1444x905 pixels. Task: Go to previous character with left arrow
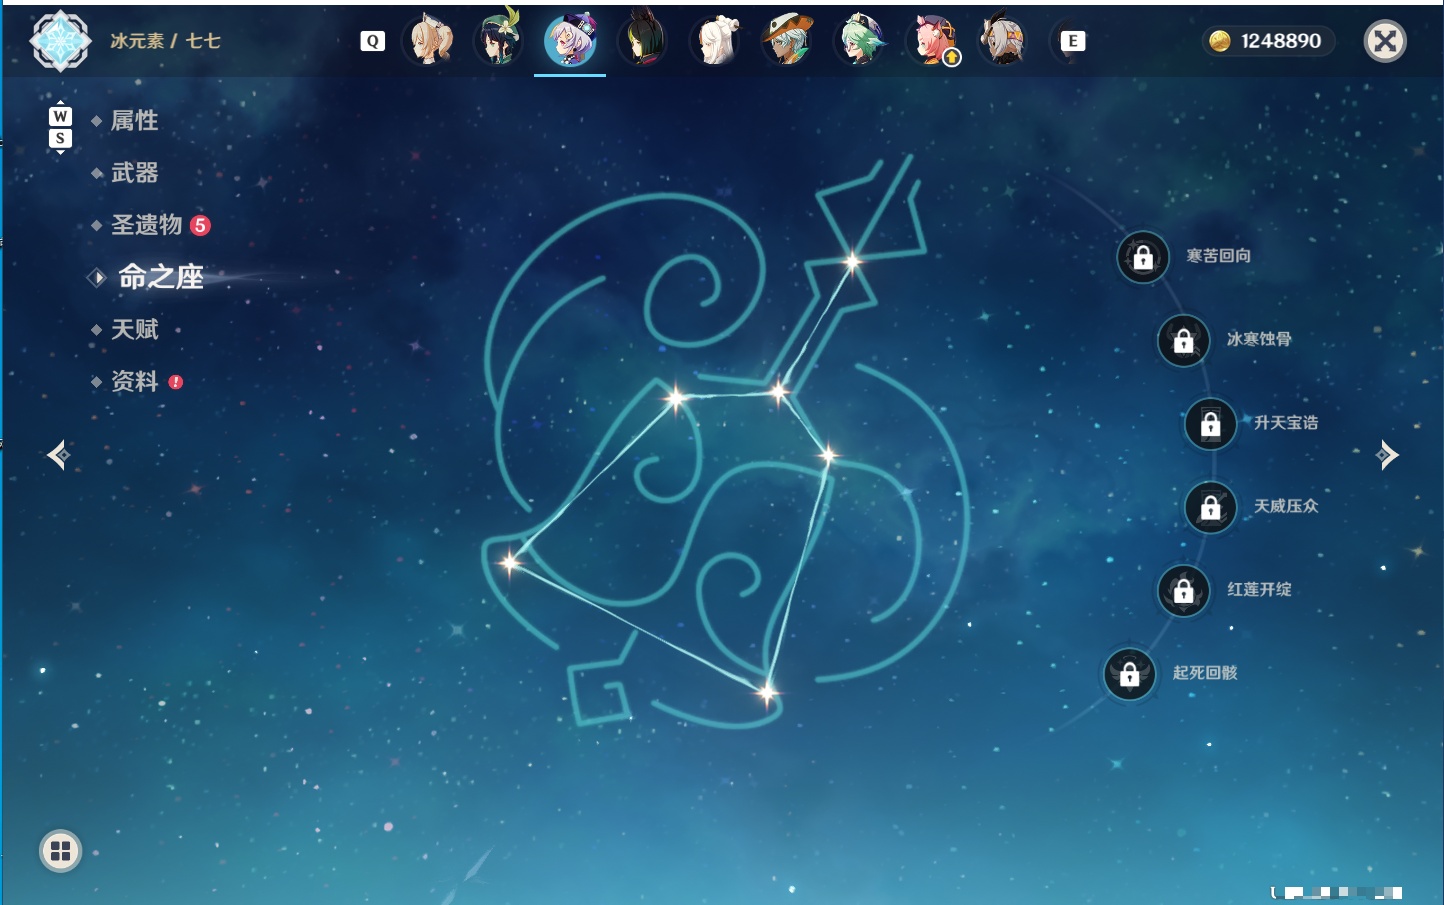pos(59,455)
